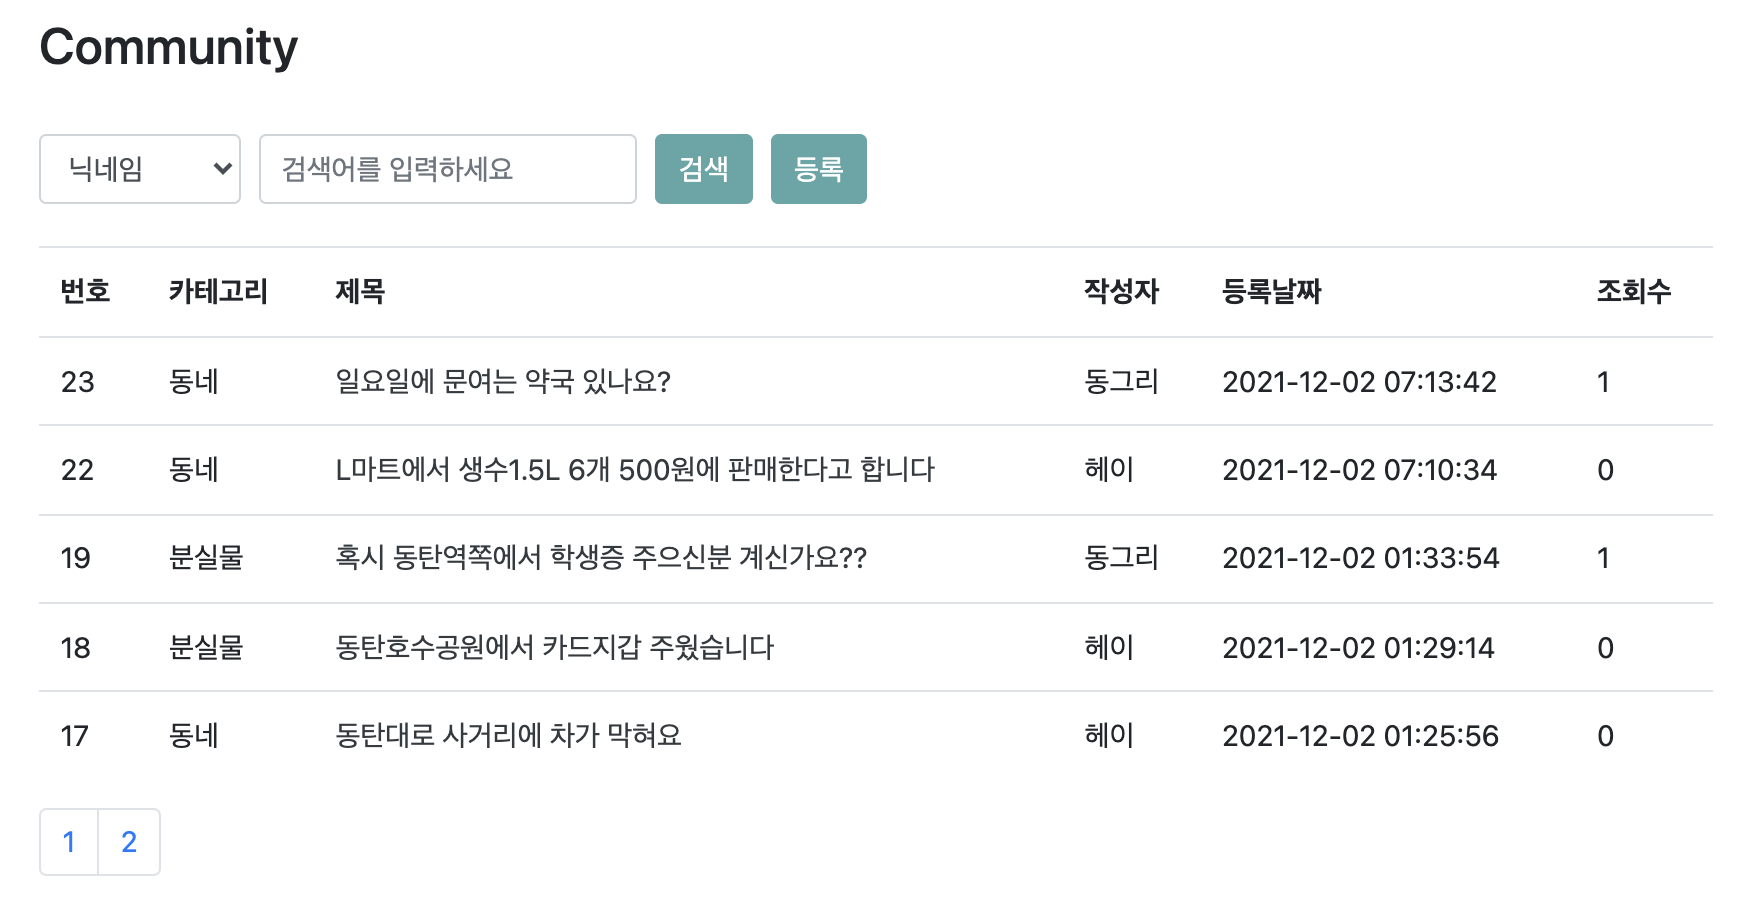Click the 카테고리 column header

point(218,291)
